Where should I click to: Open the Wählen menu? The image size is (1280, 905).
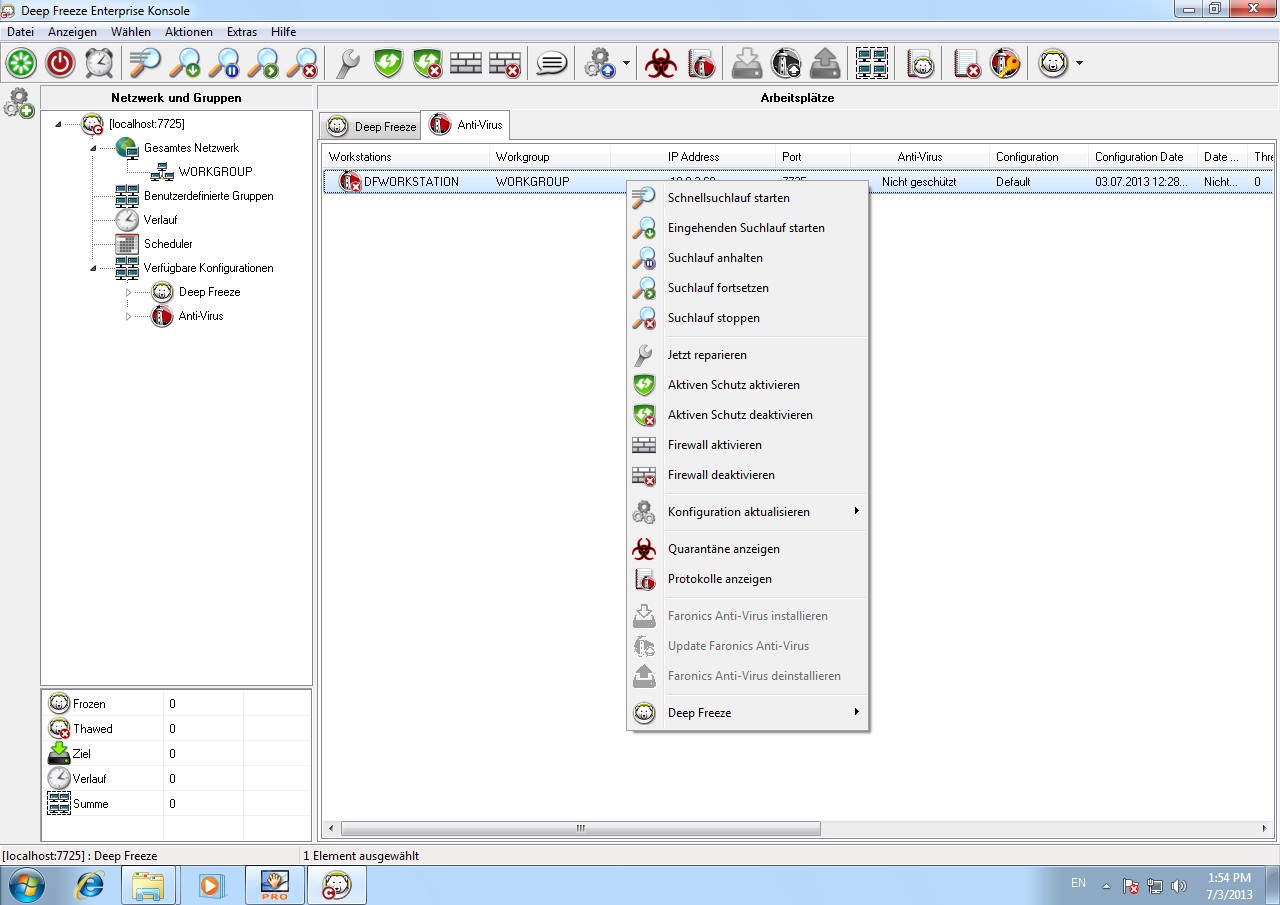tap(131, 32)
